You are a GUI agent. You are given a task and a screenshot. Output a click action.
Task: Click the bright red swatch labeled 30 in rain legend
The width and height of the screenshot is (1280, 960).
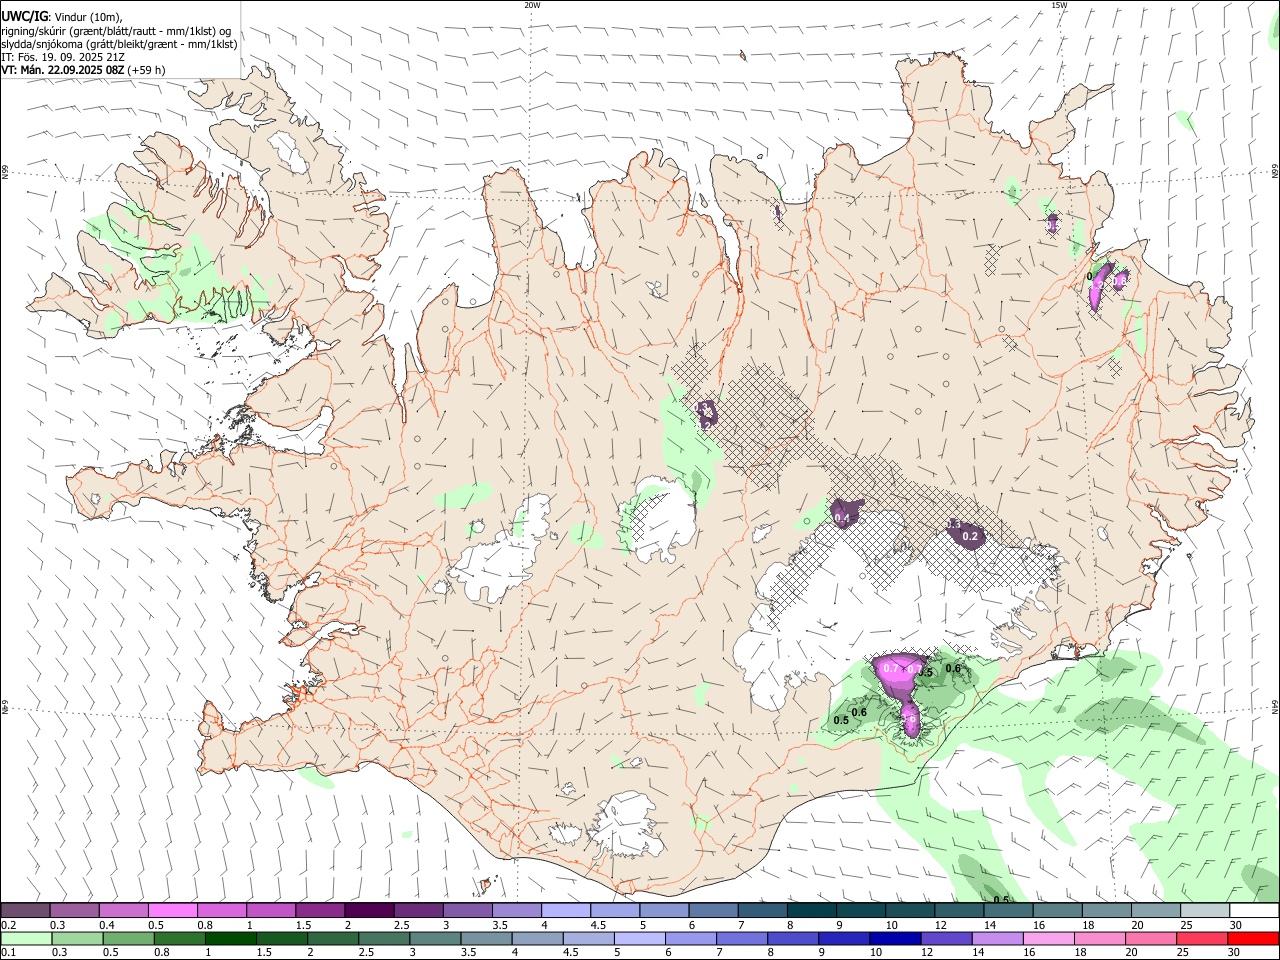click(x=1254, y=939)
